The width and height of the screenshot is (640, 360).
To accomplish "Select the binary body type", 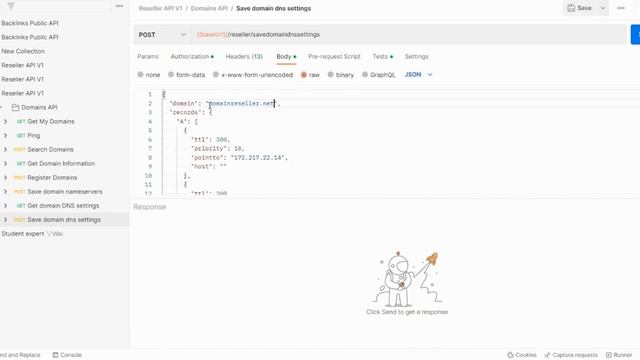I will (x=341, y=75).
